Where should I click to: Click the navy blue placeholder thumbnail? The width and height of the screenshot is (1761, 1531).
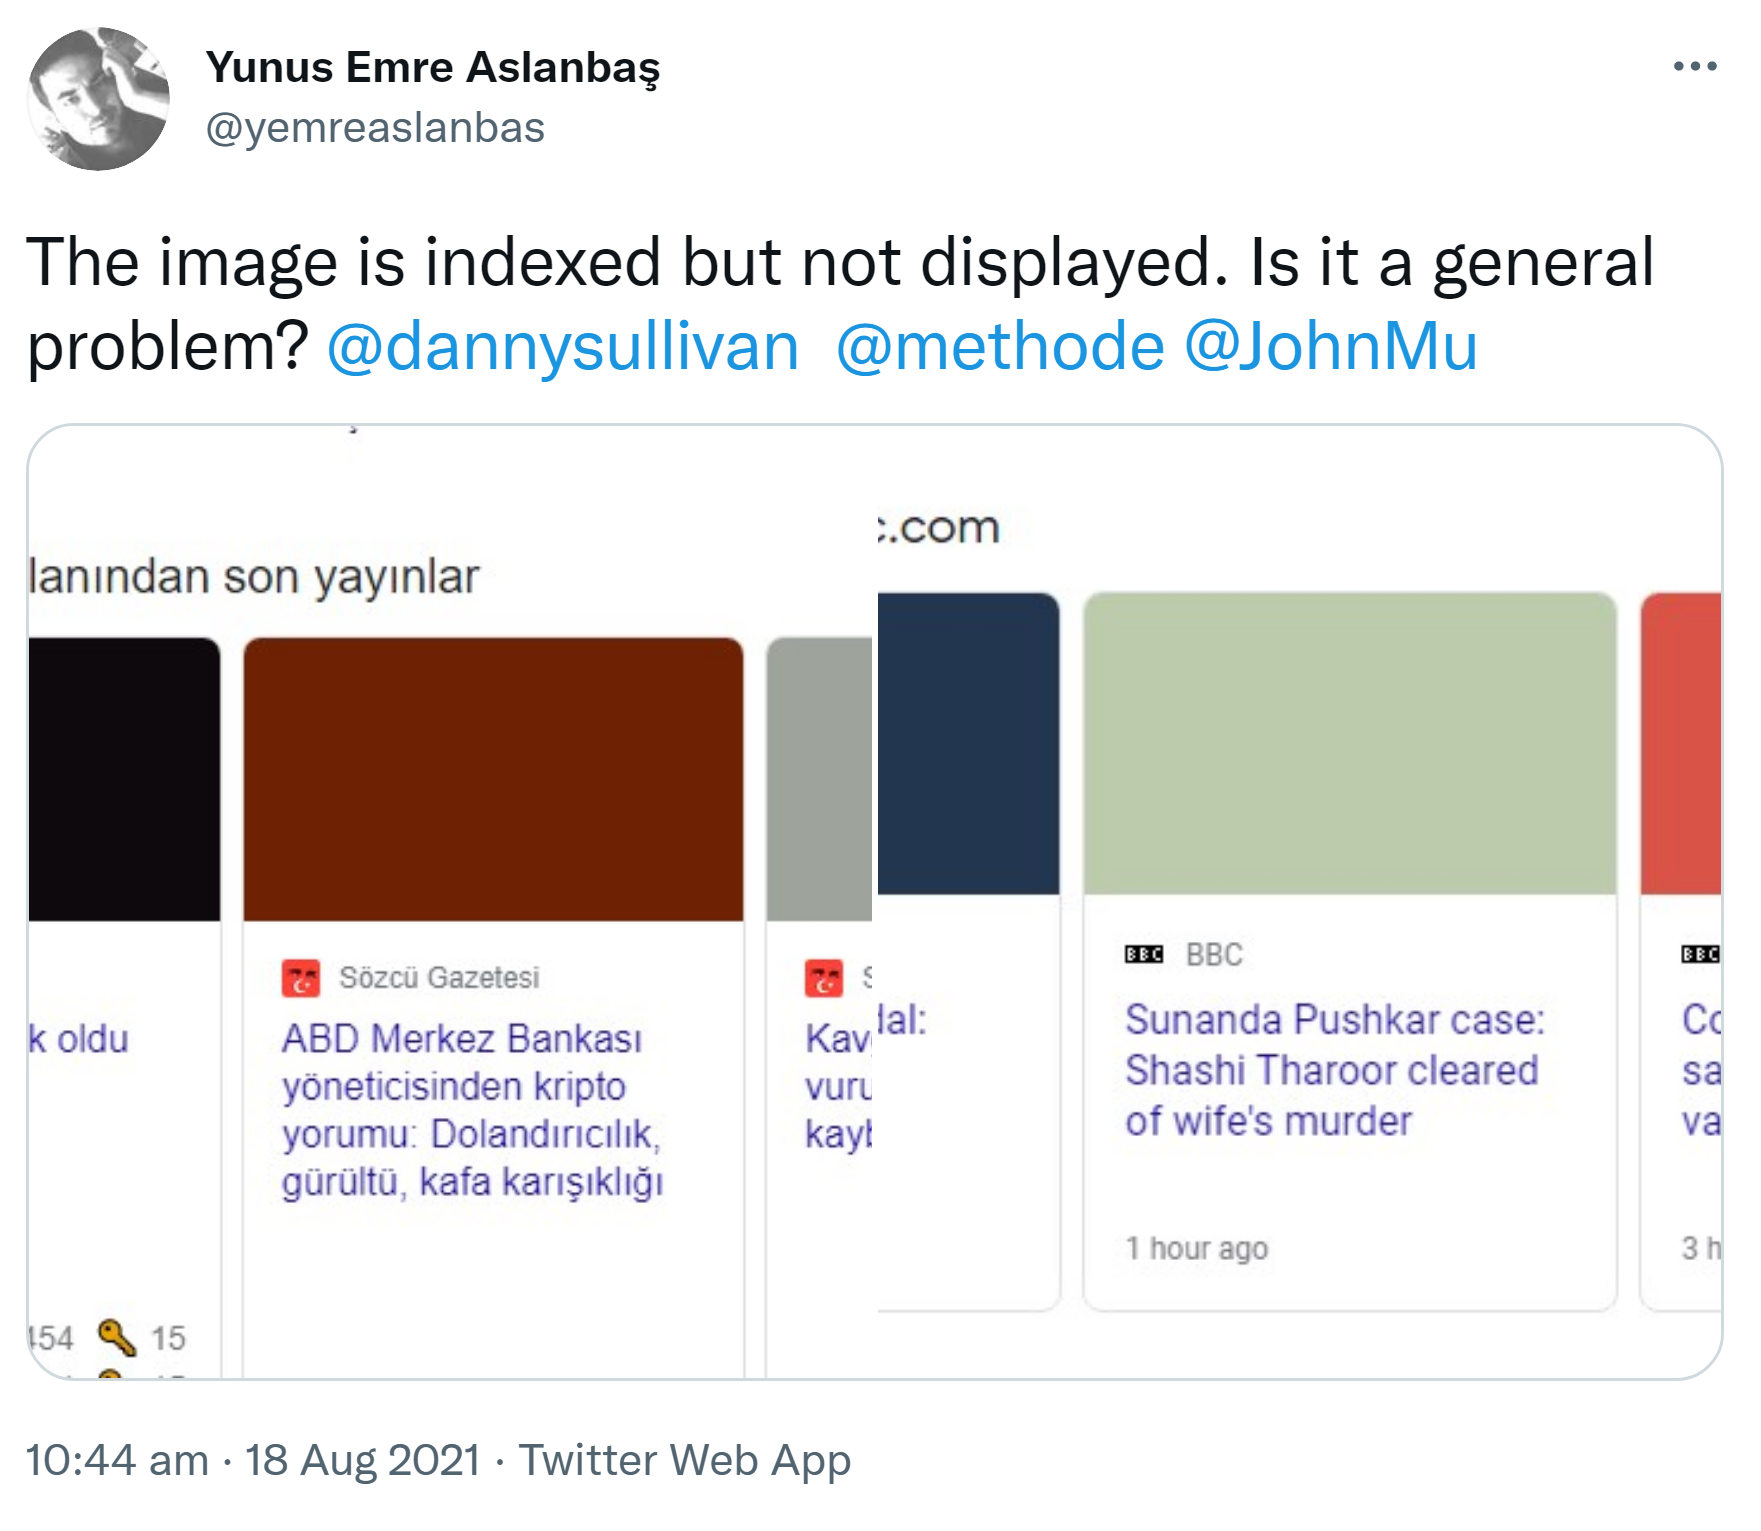[x=967, y=743]
